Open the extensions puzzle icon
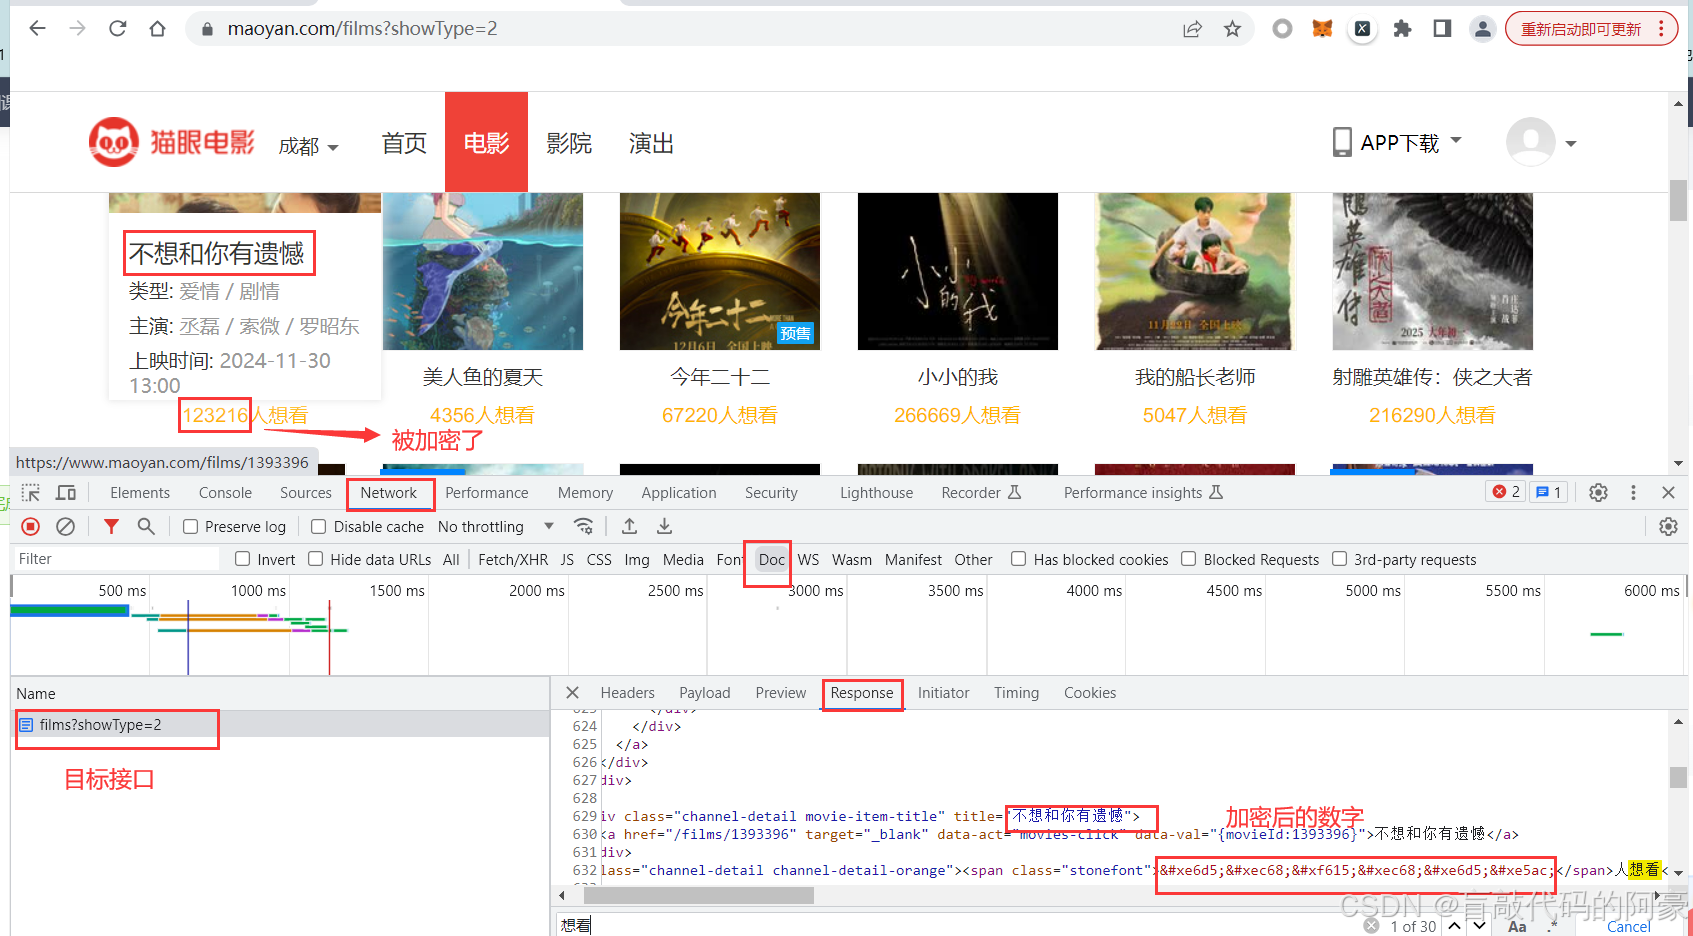The height and width of the screenshot is (936, 1693). [x=1402, y=29]
